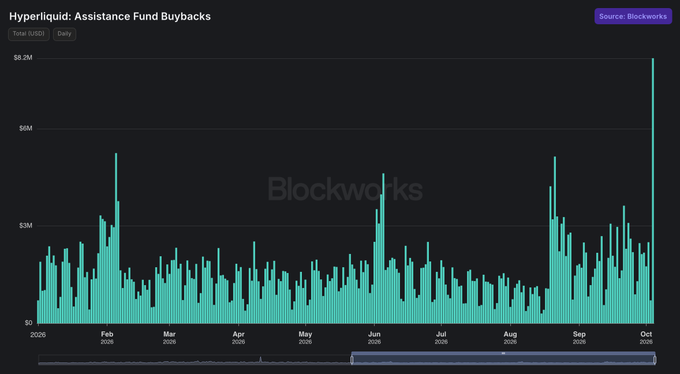This screenshot has width=680, height=374.
Task: Grab the right range slider handle
Action: click(654, 360)
